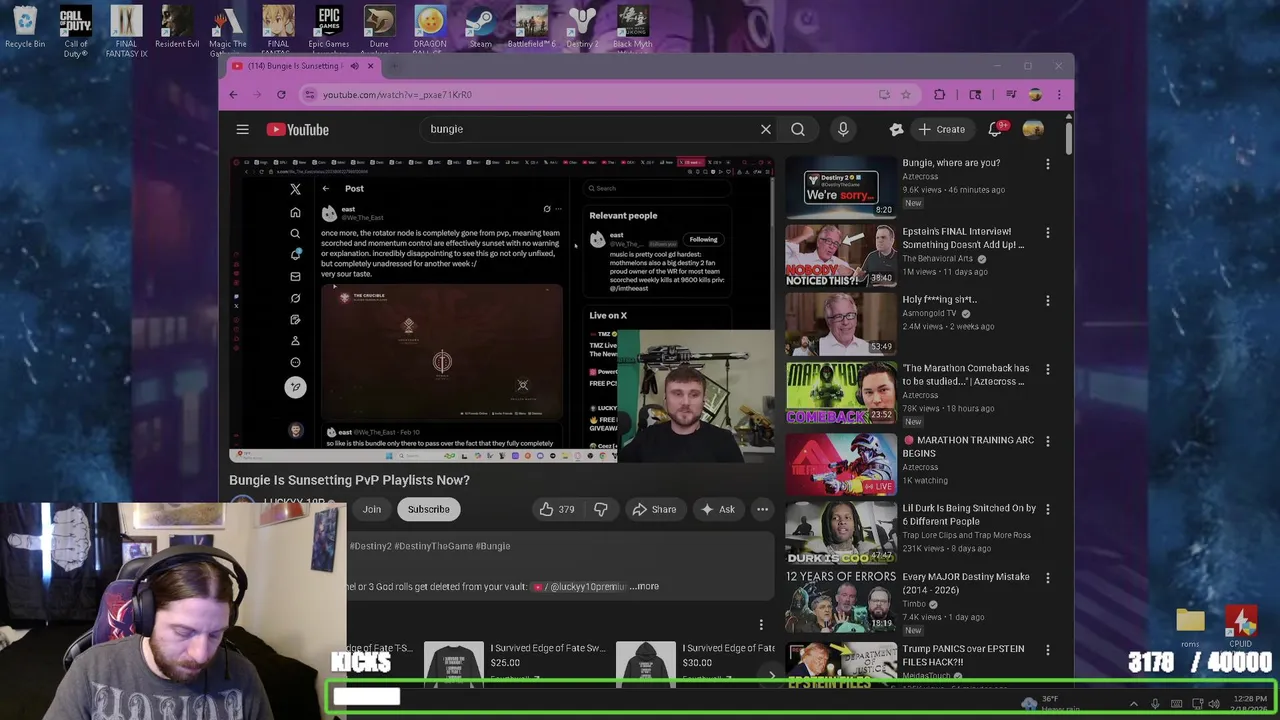Share the video
1280x720 pixels.
(x=654, y=509)
